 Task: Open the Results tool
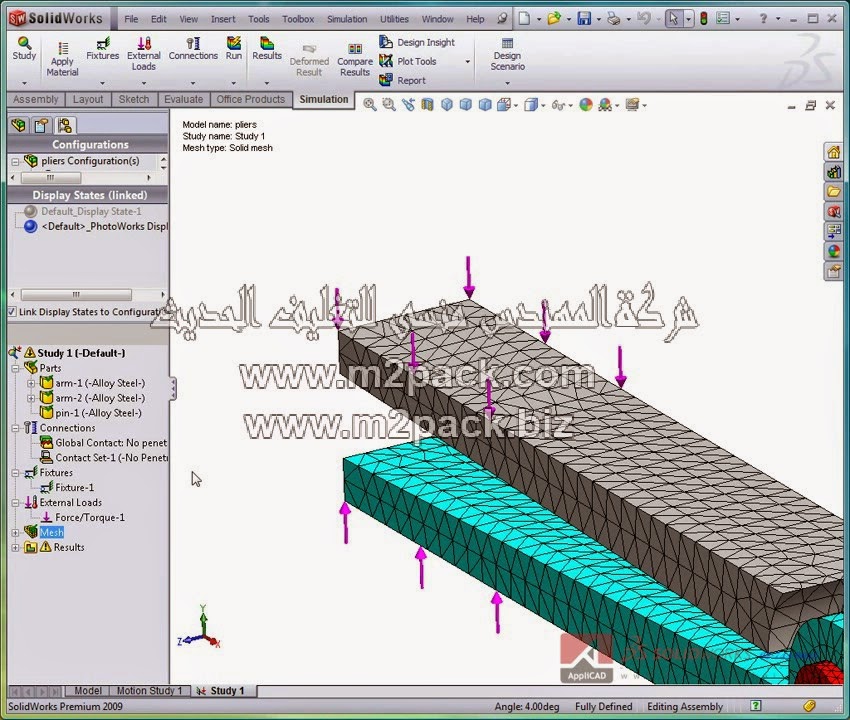267,49
